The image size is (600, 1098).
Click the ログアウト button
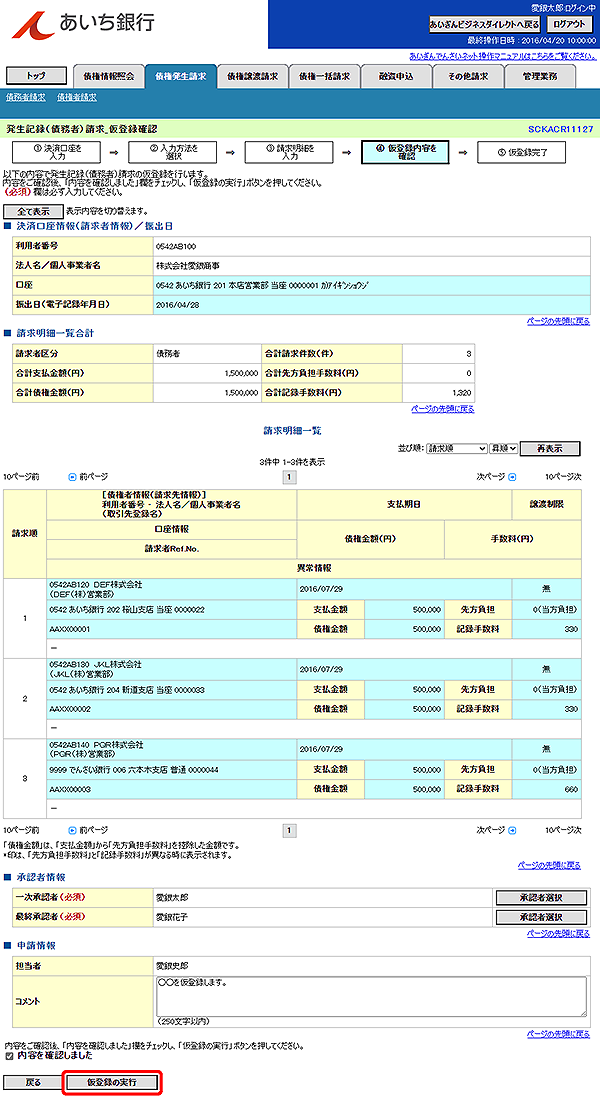pos(568,25)
